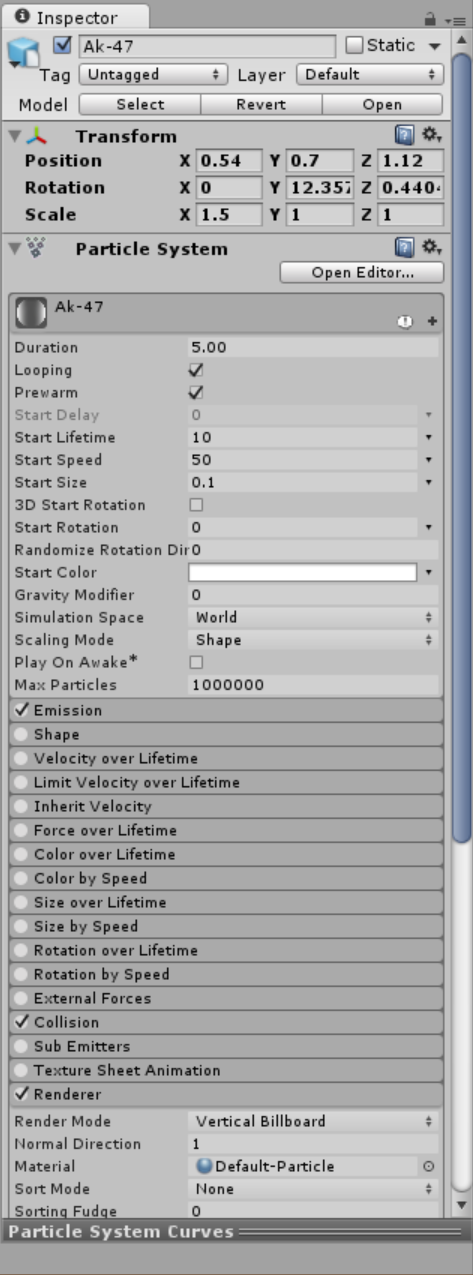The width and height of the screenshot is (473, 1275).
Task: Select the Inspector tab
Action: point(76,17)
